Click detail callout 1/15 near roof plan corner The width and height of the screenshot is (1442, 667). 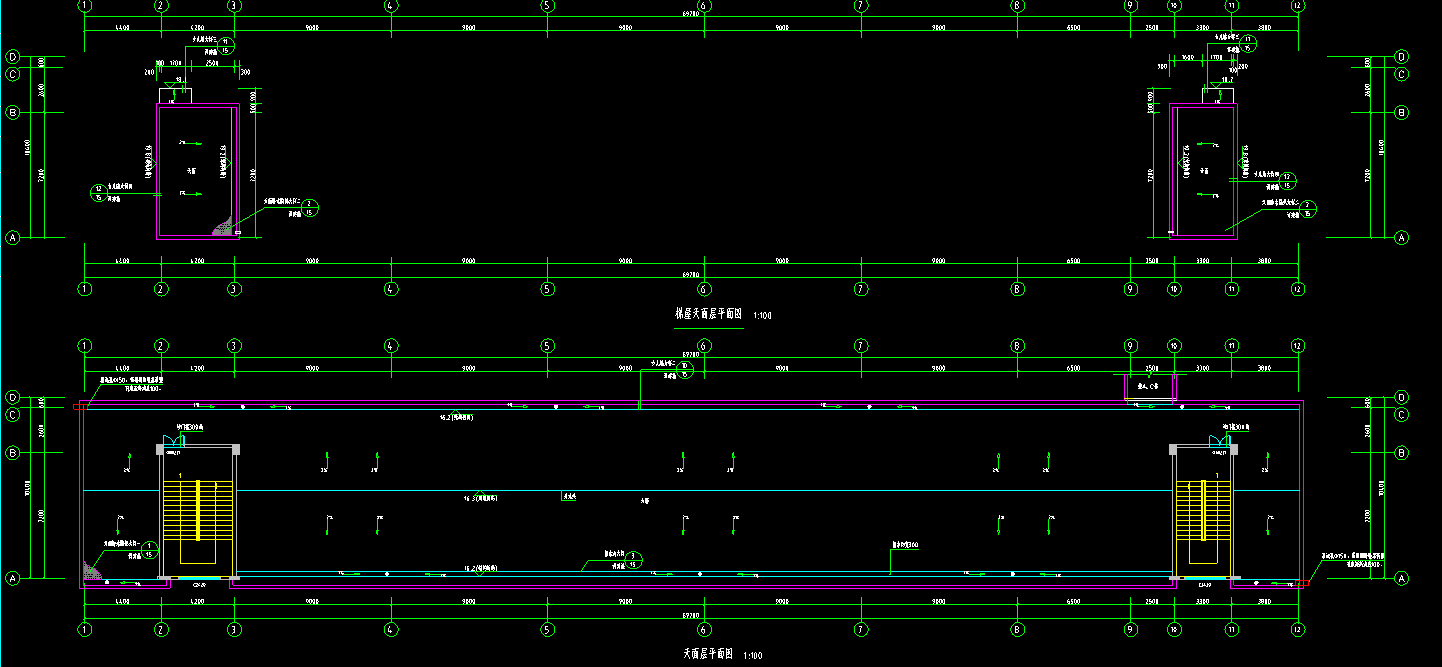(150, 549)
